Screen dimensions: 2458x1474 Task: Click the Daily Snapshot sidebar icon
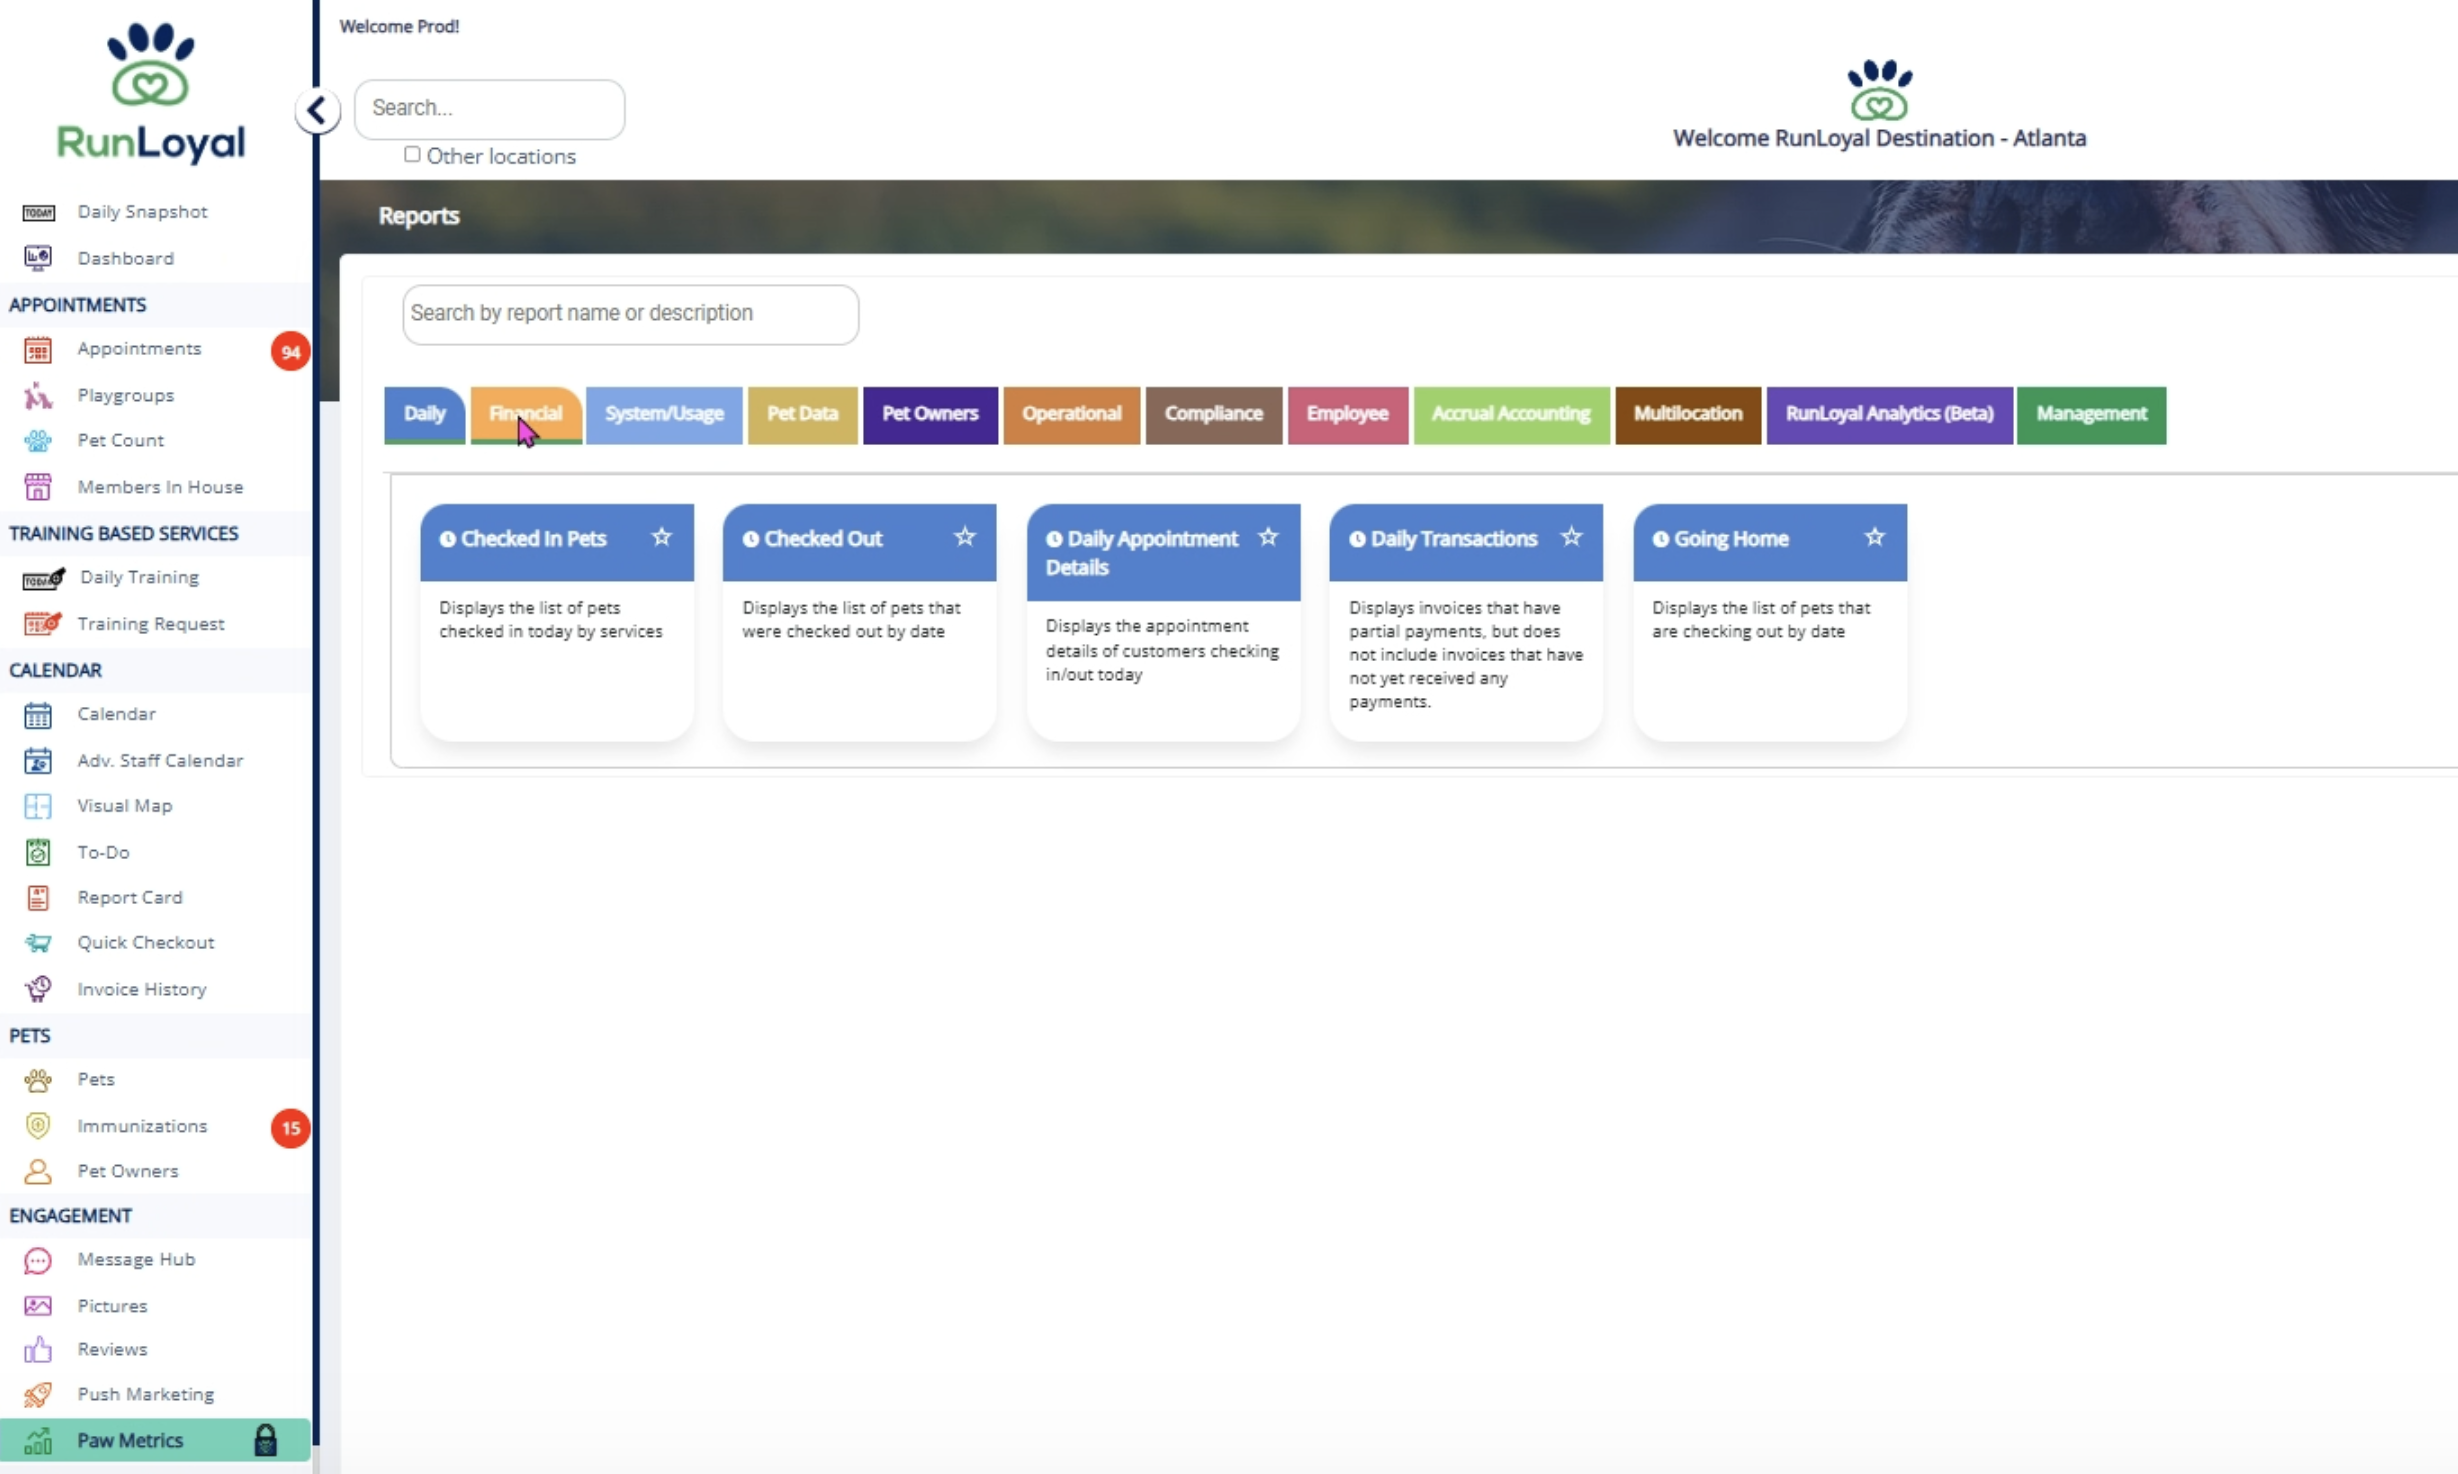(38, 212)
